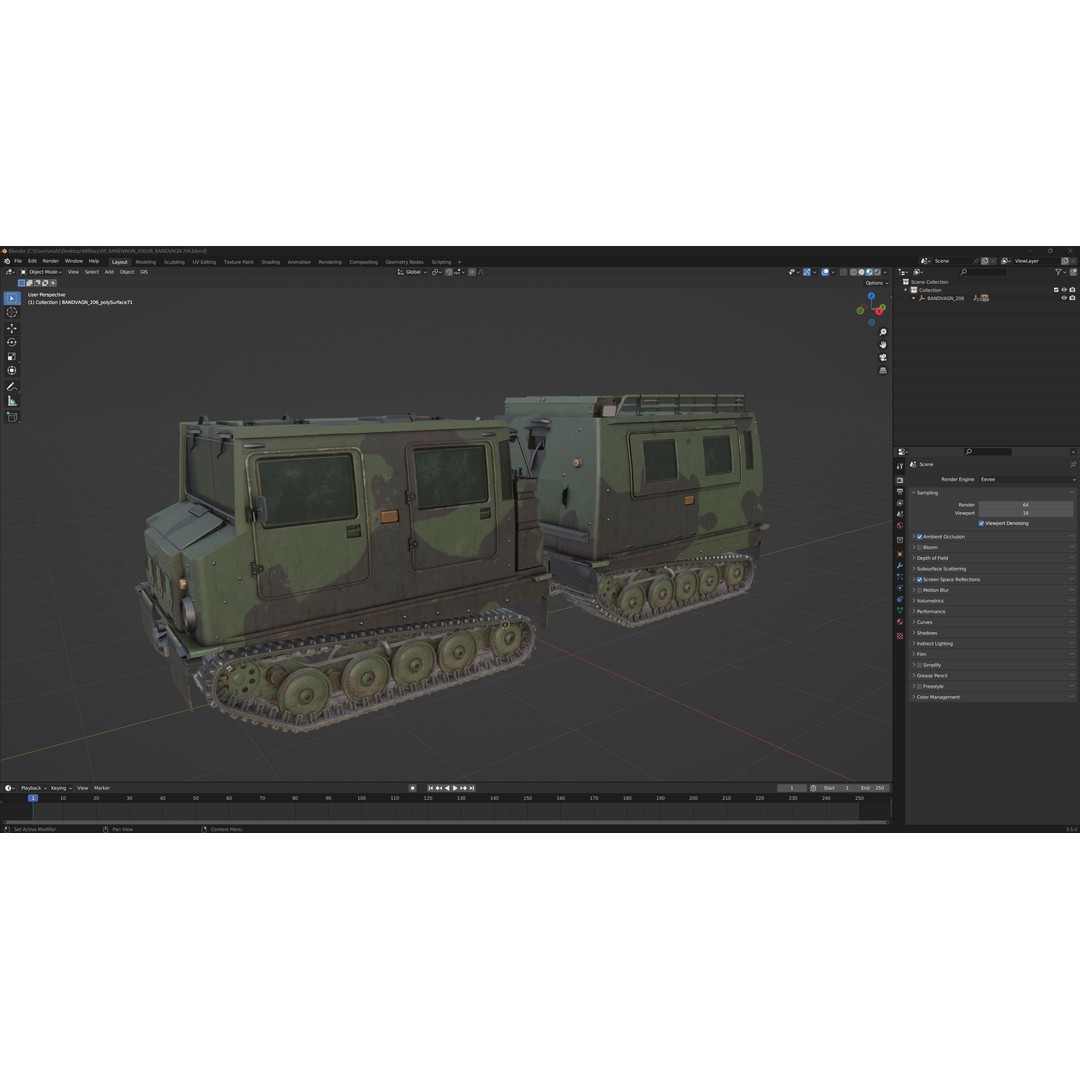Switch to wireframe viewport shading
This screenshot has height=1080, width=1080.
coord(853,272)
